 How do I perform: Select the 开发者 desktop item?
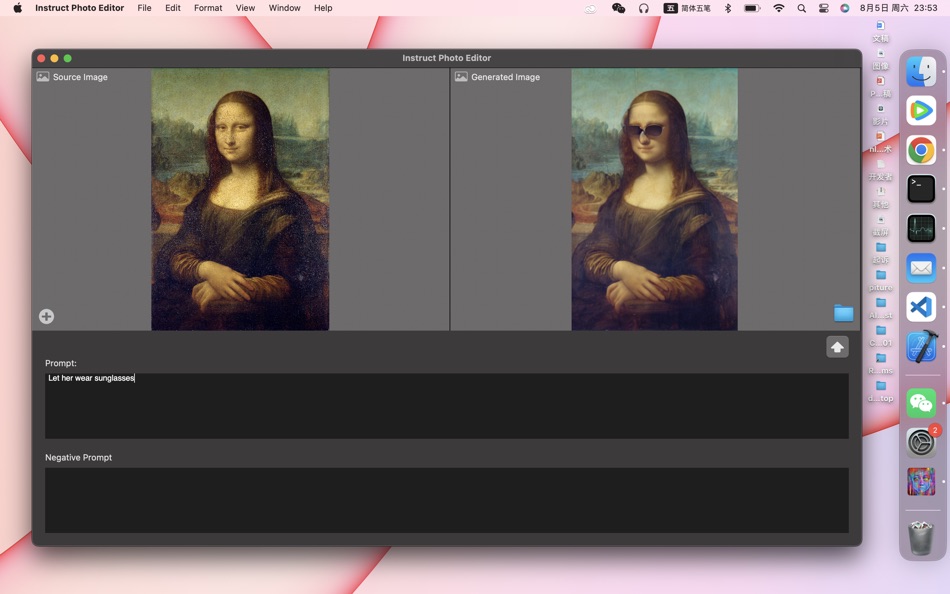point(880,170)
